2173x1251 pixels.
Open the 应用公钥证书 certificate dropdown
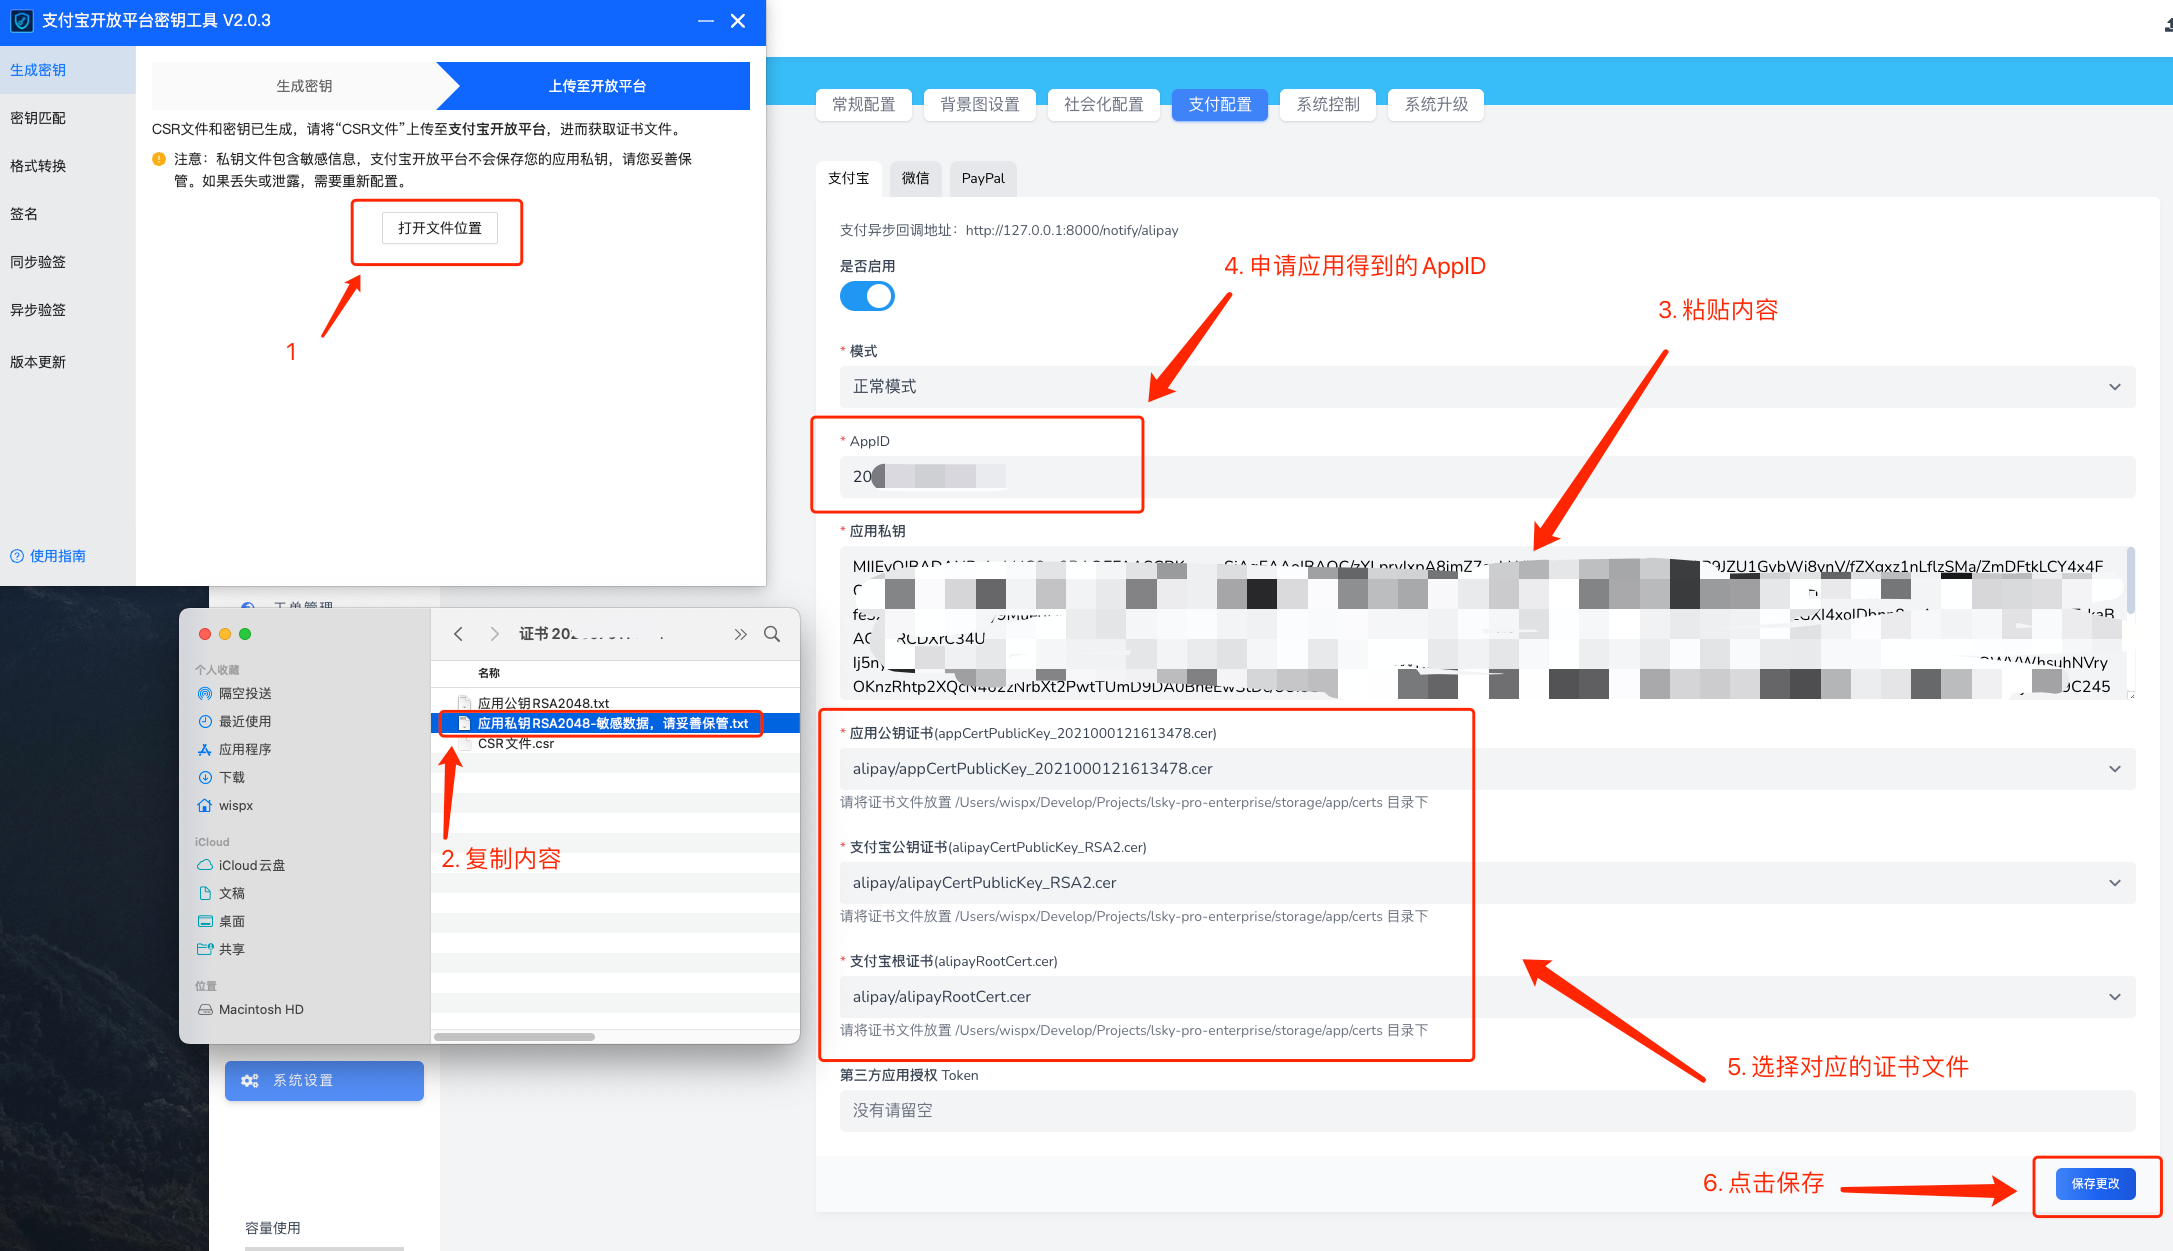tap(1487, 769)
